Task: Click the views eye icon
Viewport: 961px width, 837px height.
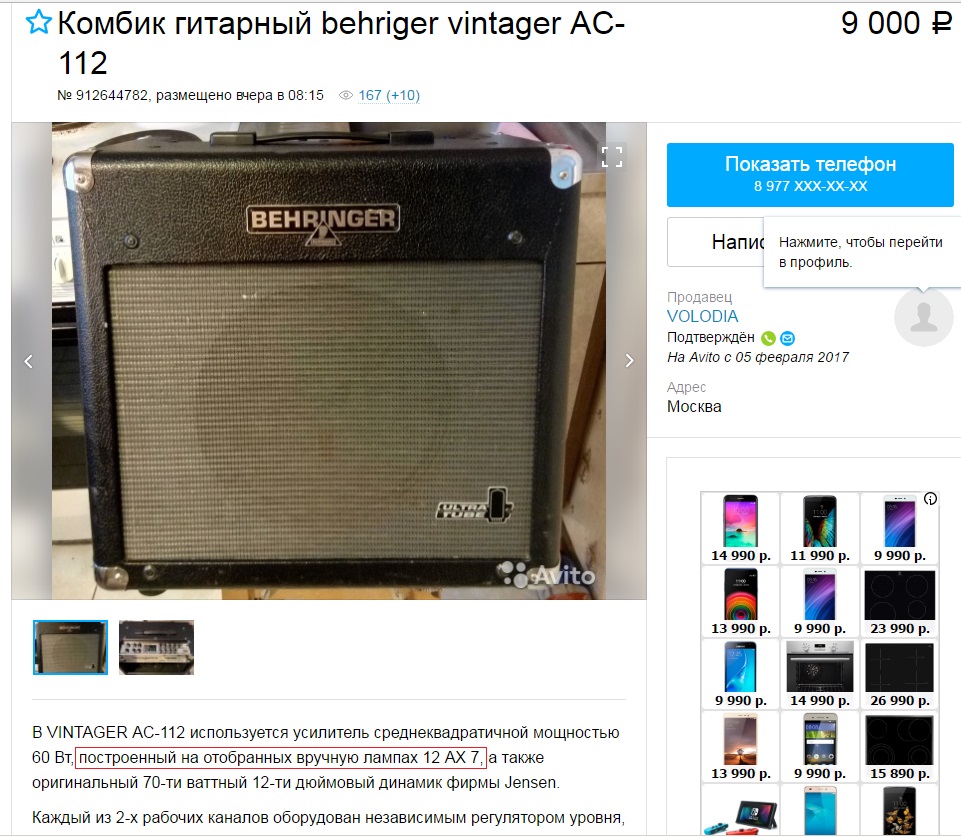Action: 346,96
